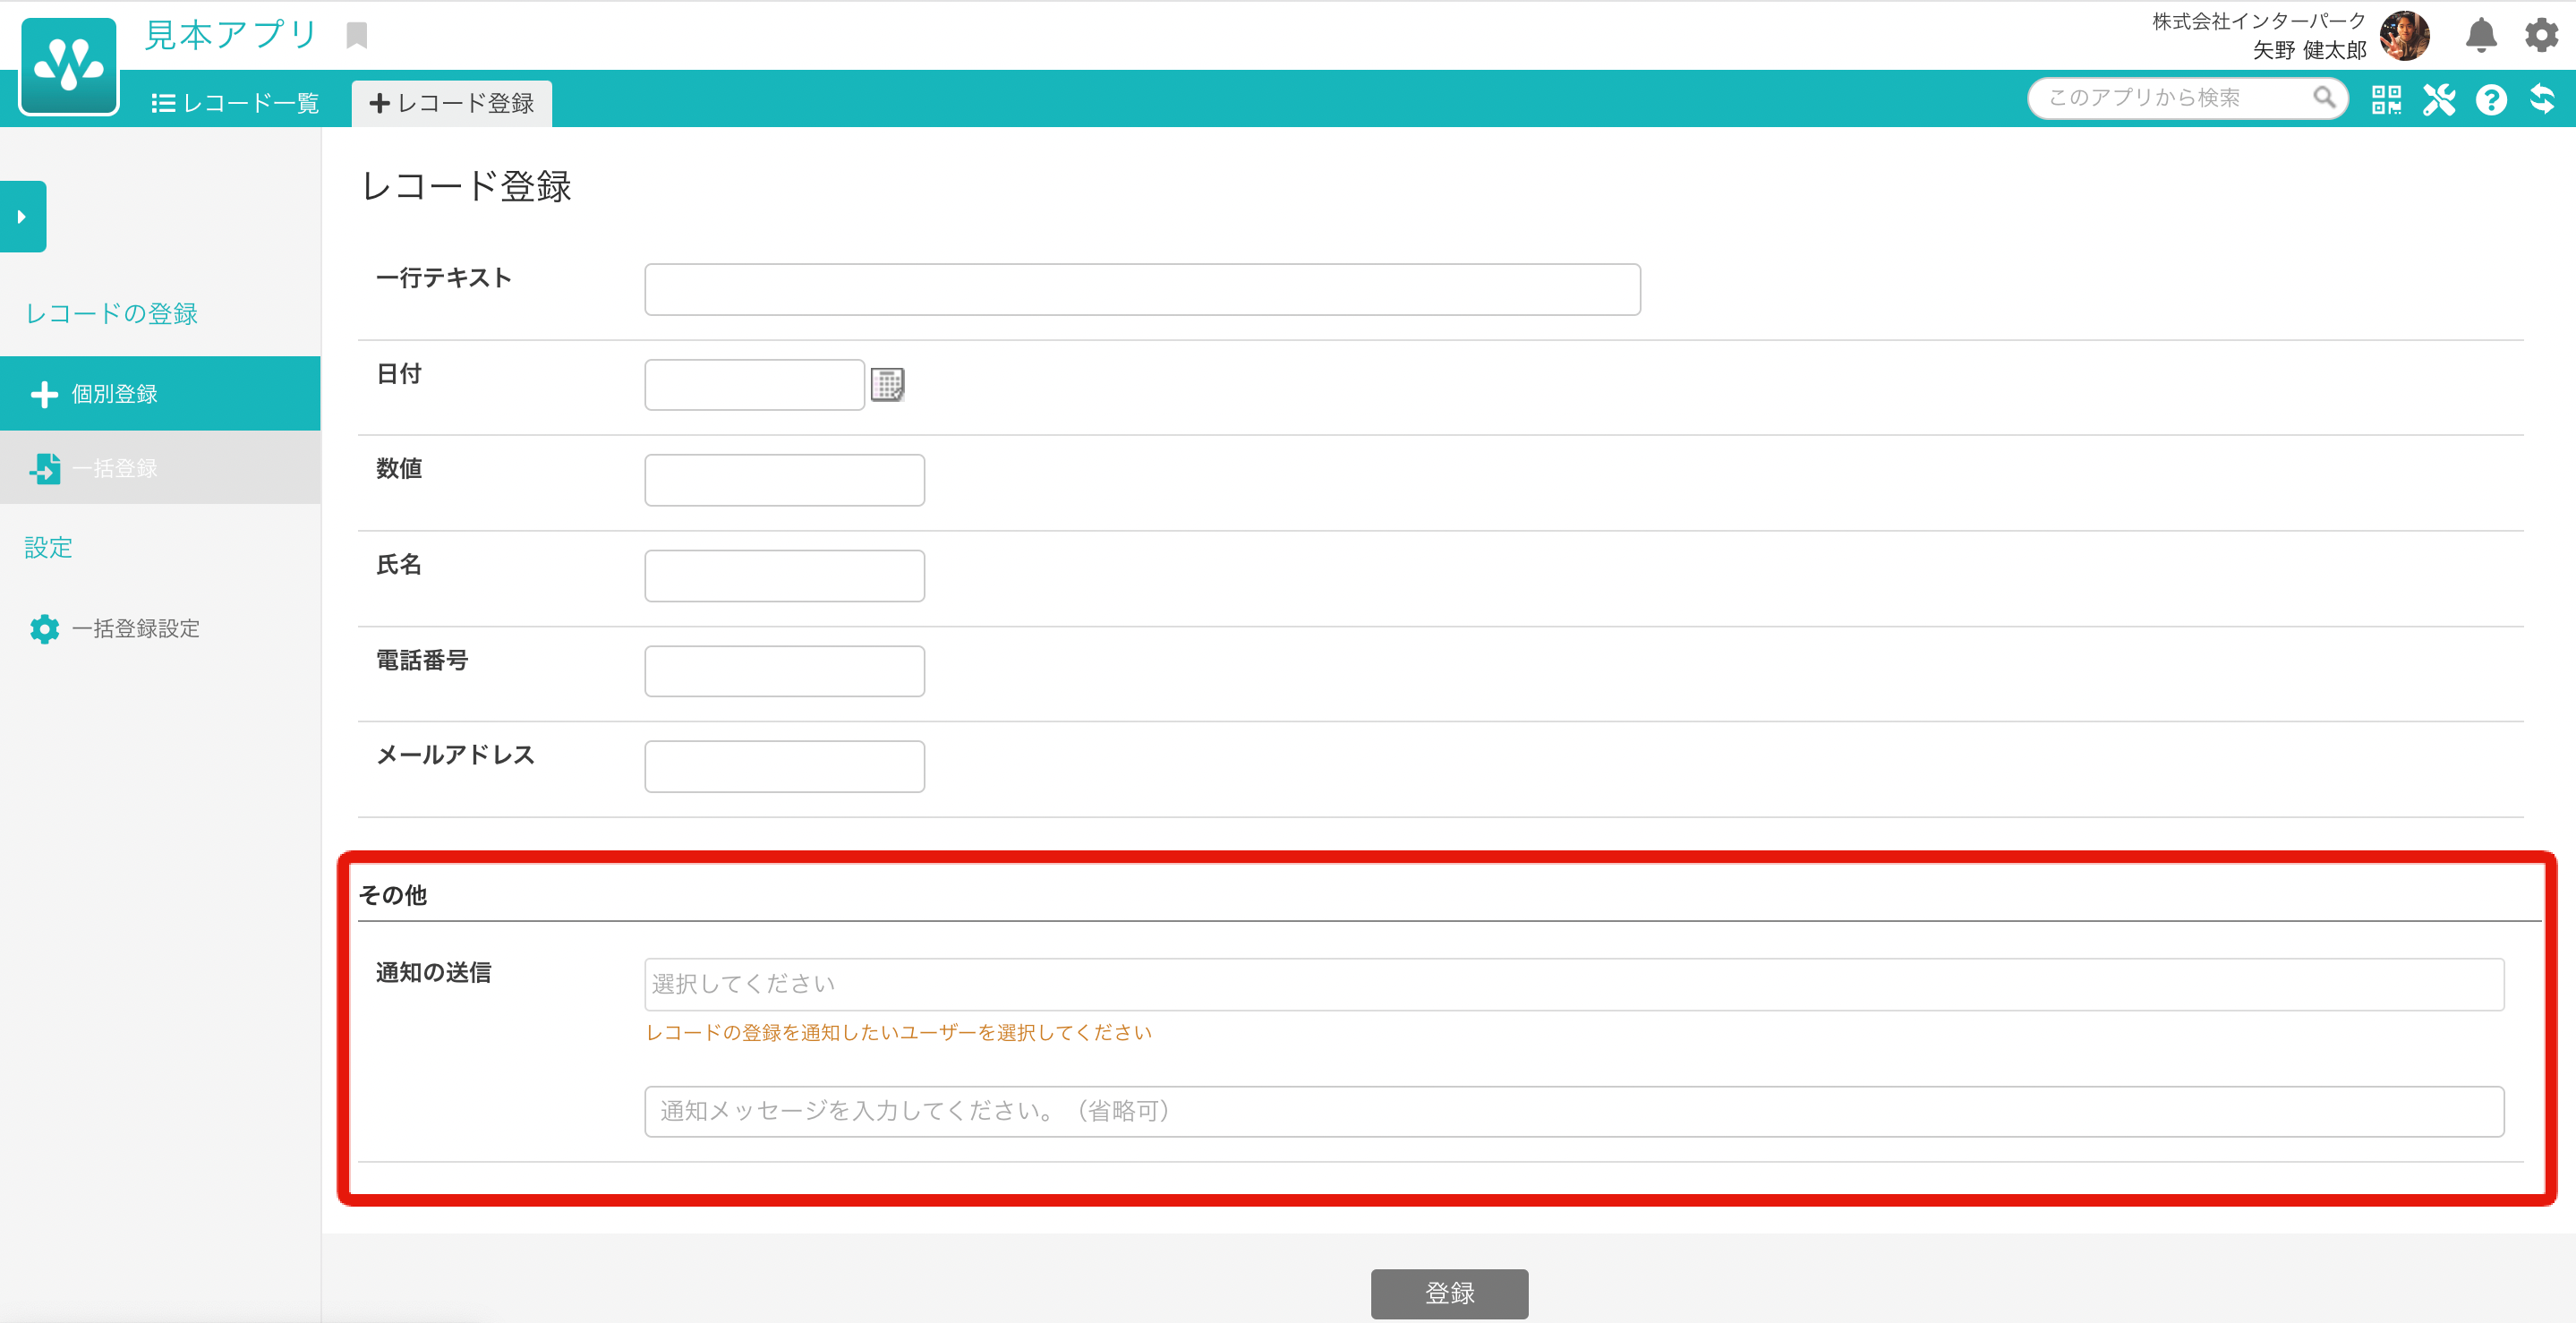Click the QR code icon
The width and height of the screenshot is (2576, 1323).
click(x=2386, y=99)
